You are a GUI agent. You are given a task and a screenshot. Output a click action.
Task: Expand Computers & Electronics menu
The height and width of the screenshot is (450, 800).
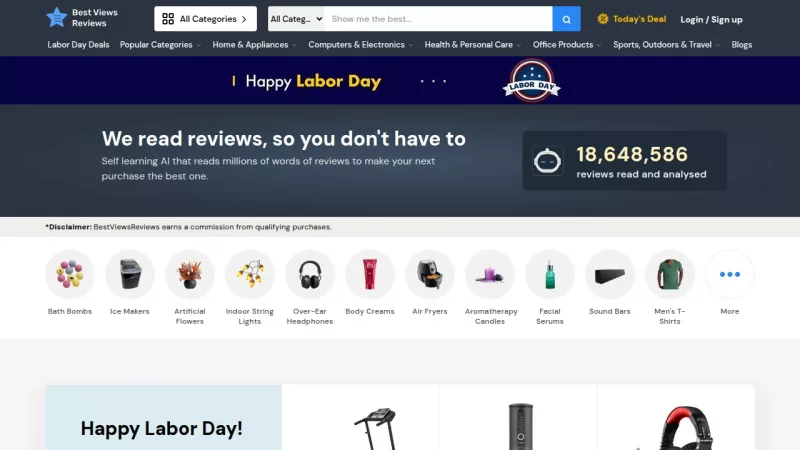pos(361,45)
